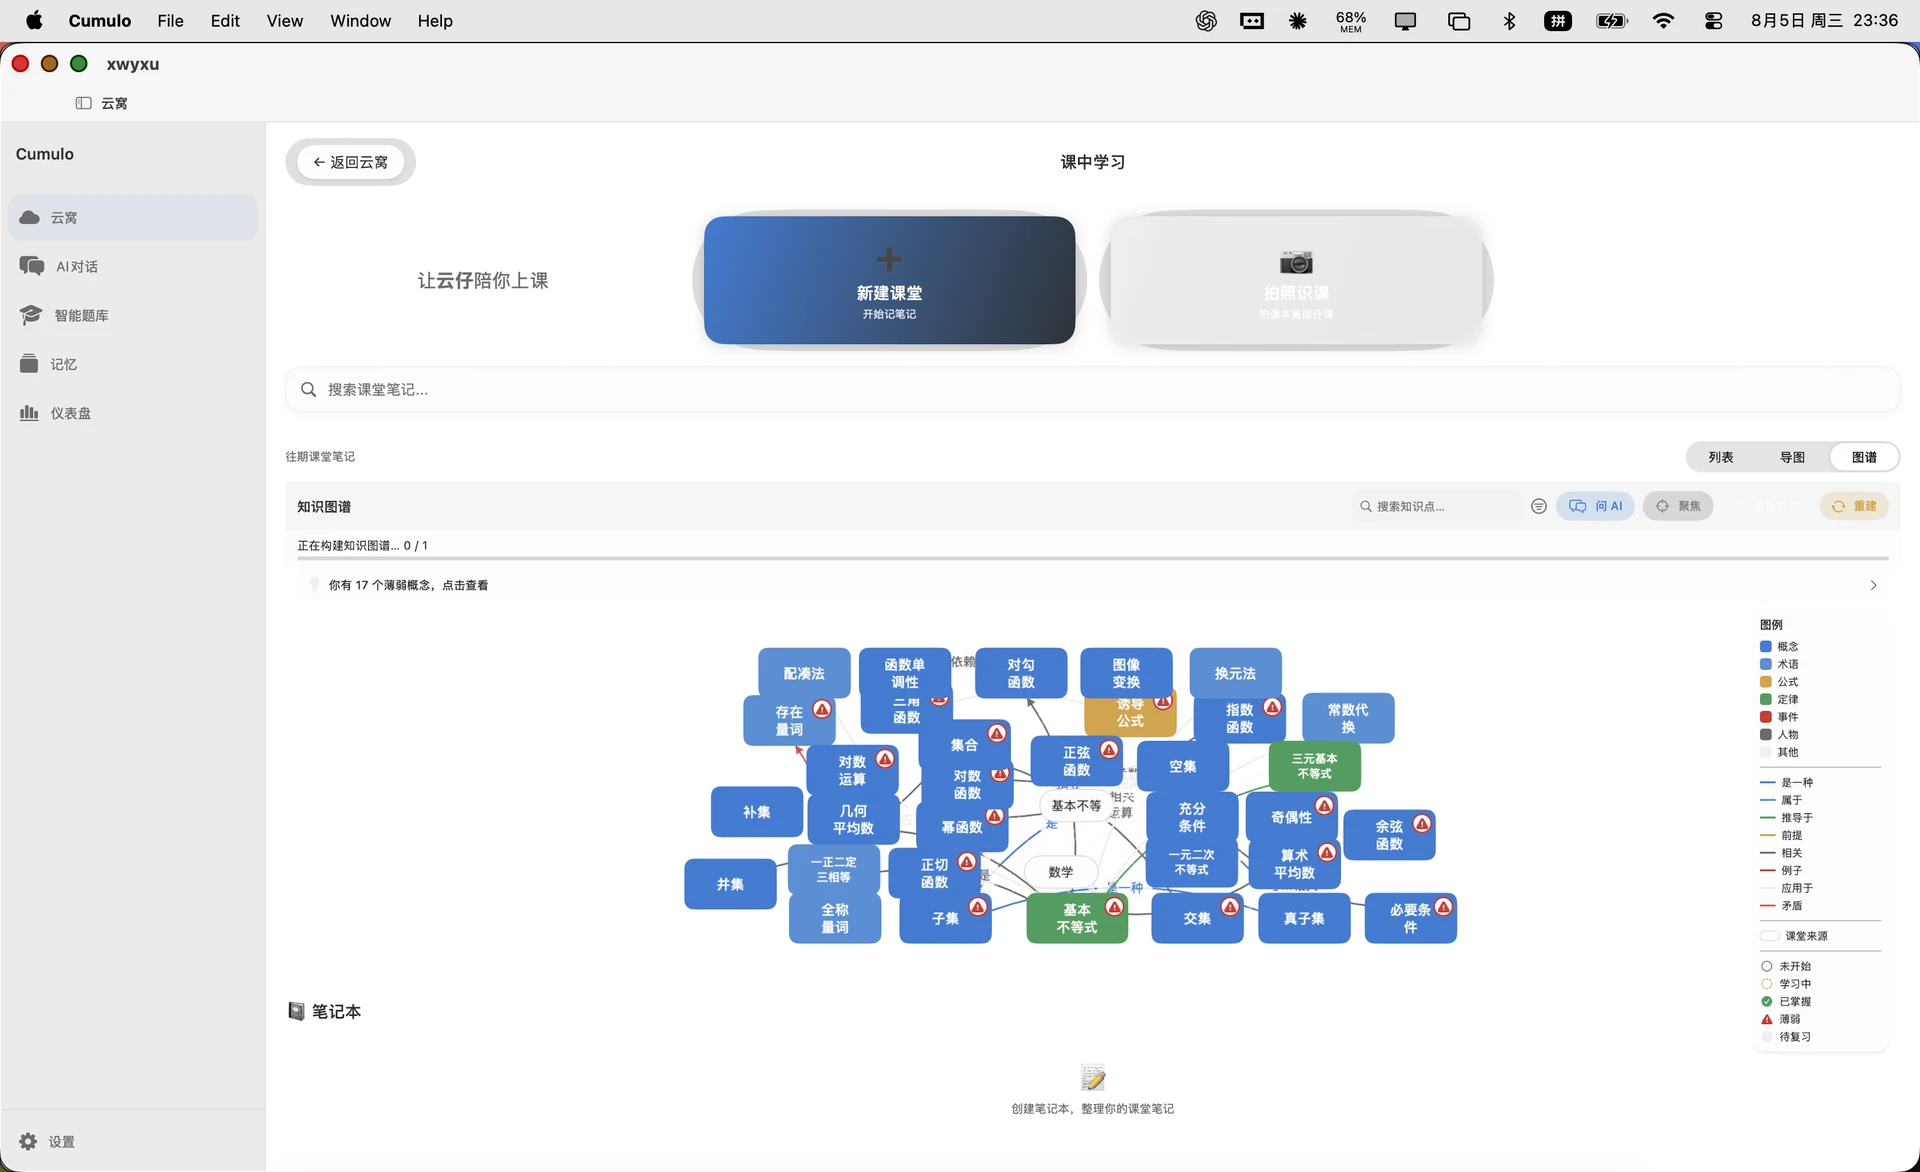The height and width of the screenshot is (1172, 1920).
Task: Open 仪表盘 dashboard
Action: coord(132,413)
